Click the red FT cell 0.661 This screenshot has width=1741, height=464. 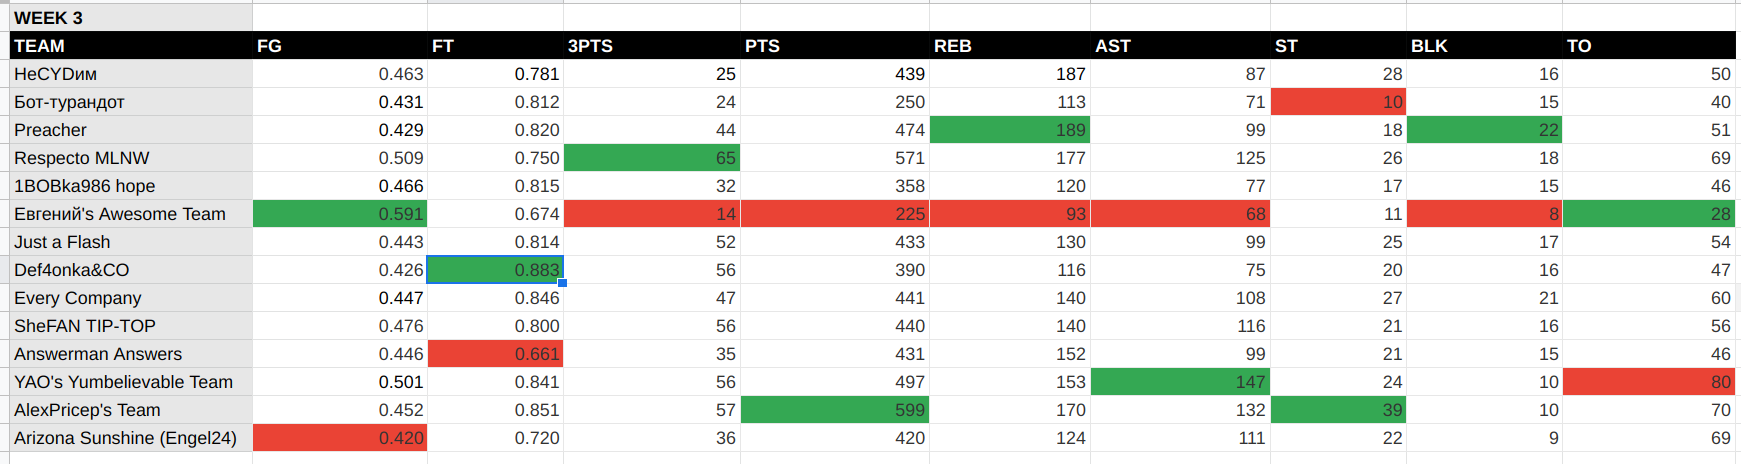tap(495, 354)
